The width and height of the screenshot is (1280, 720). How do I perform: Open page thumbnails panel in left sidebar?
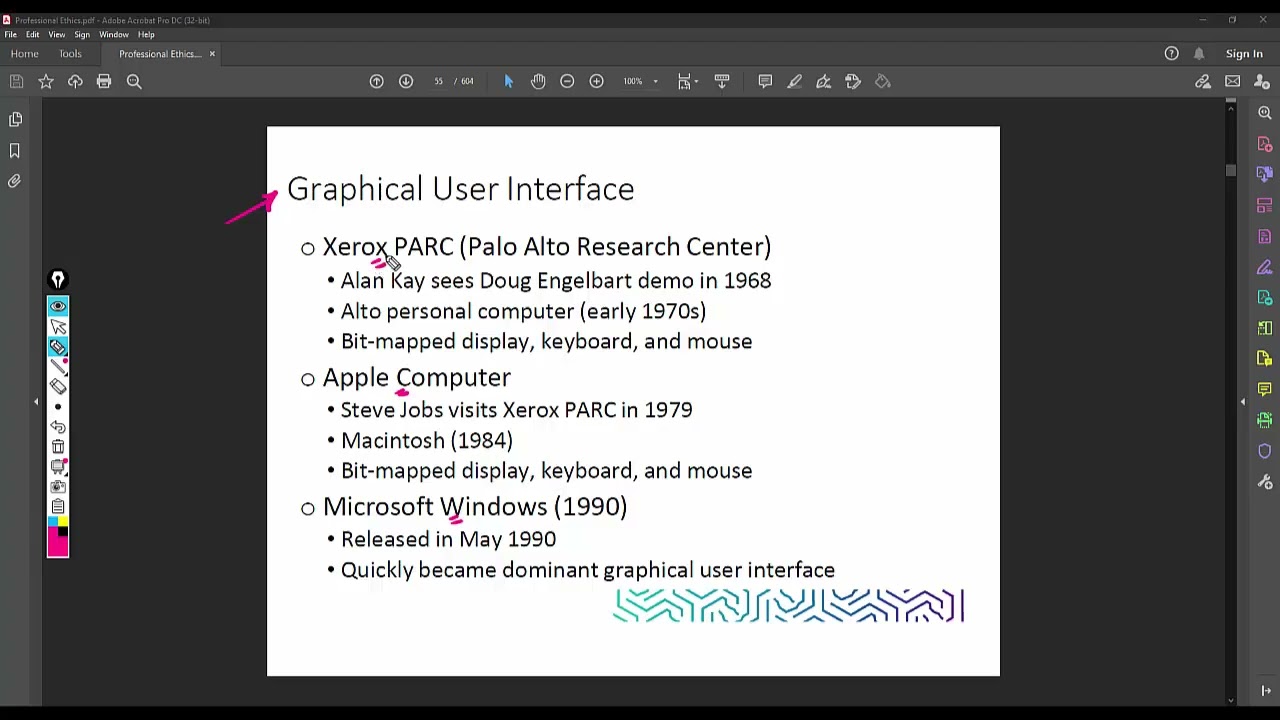point(15,120)
